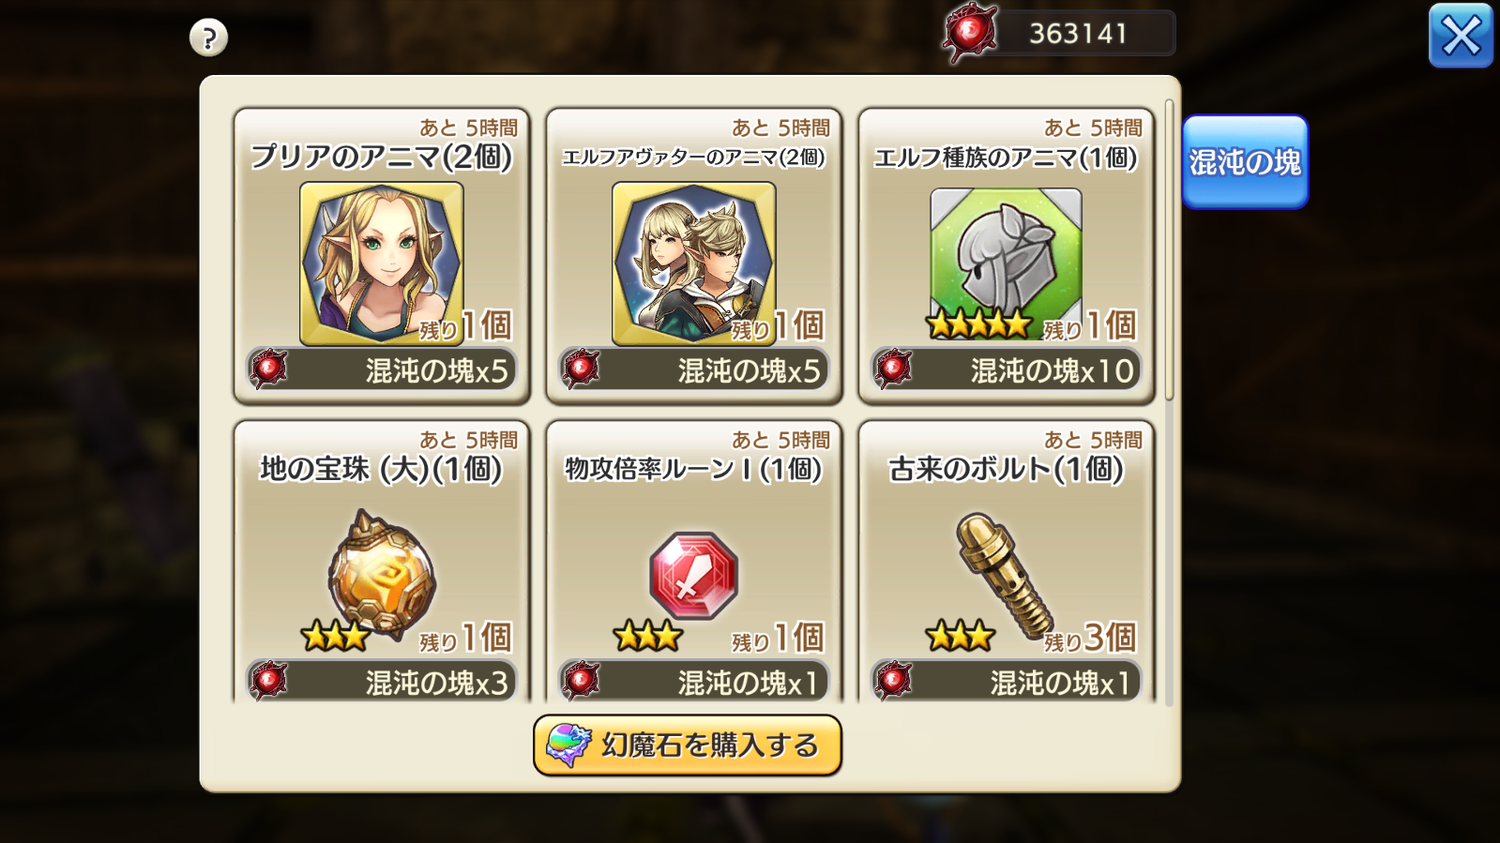Click the shop list vertical scrollbar
This screenshot has width=1500, height=843.
click(x=1169, y=250)
